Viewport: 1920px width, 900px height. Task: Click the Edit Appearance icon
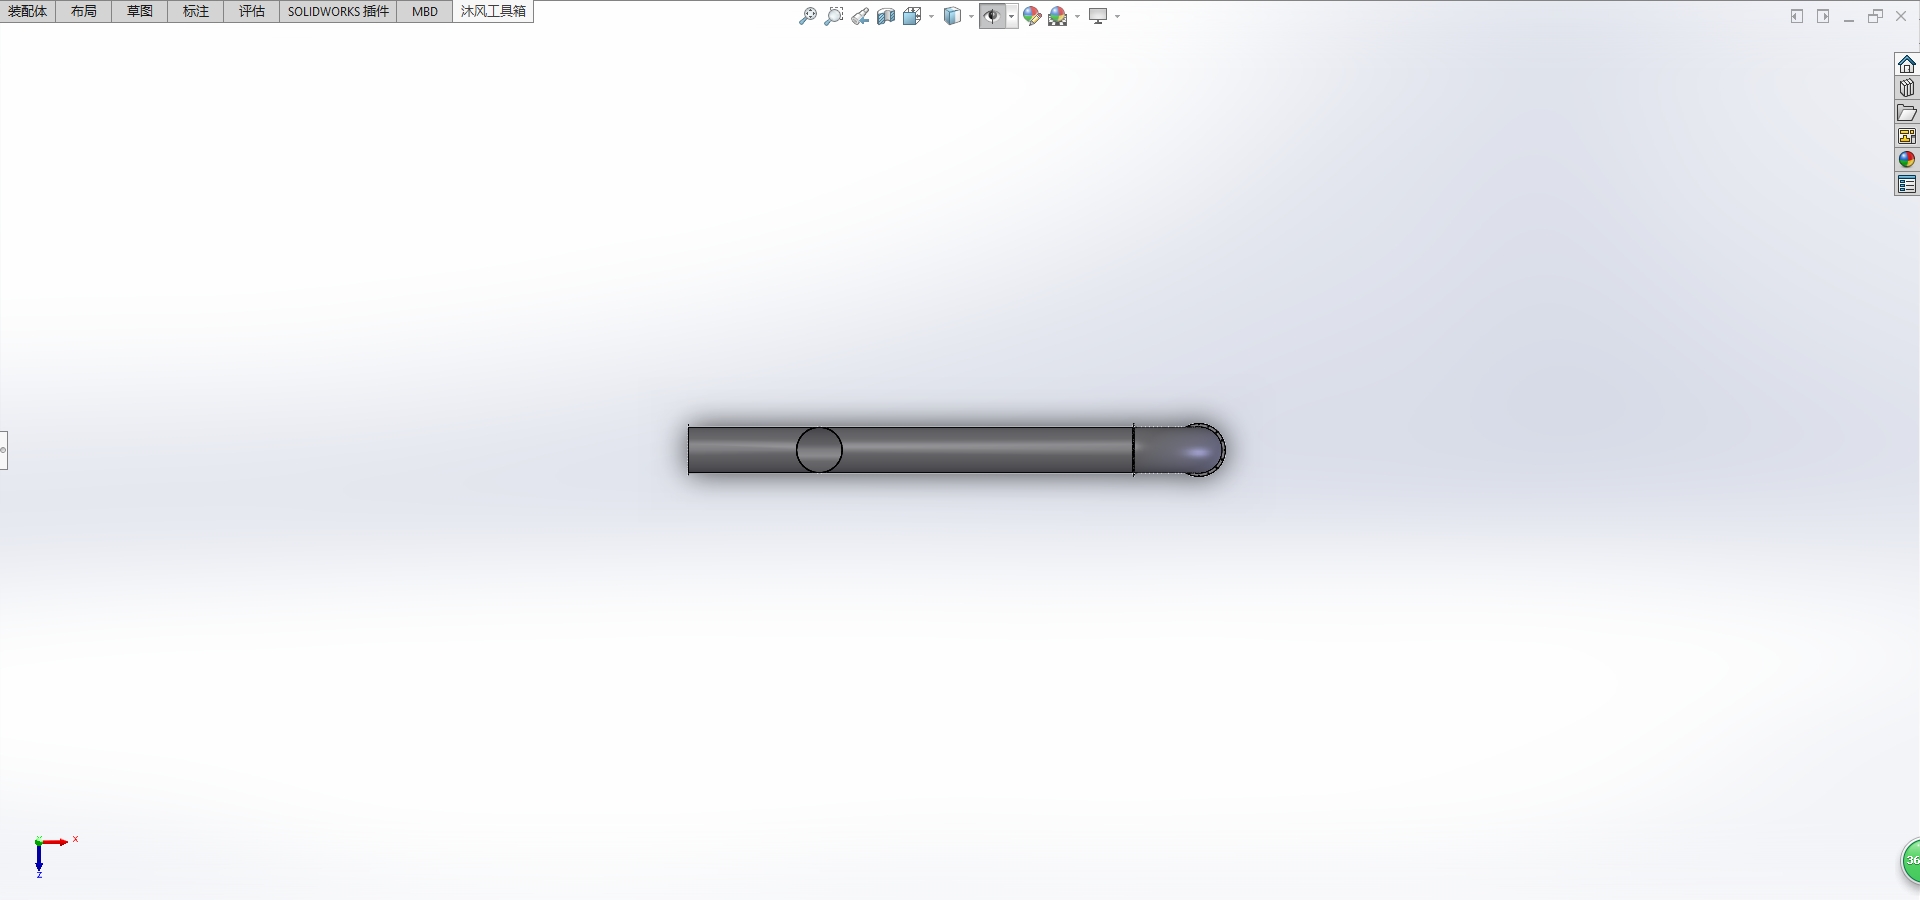[1032, 16]
